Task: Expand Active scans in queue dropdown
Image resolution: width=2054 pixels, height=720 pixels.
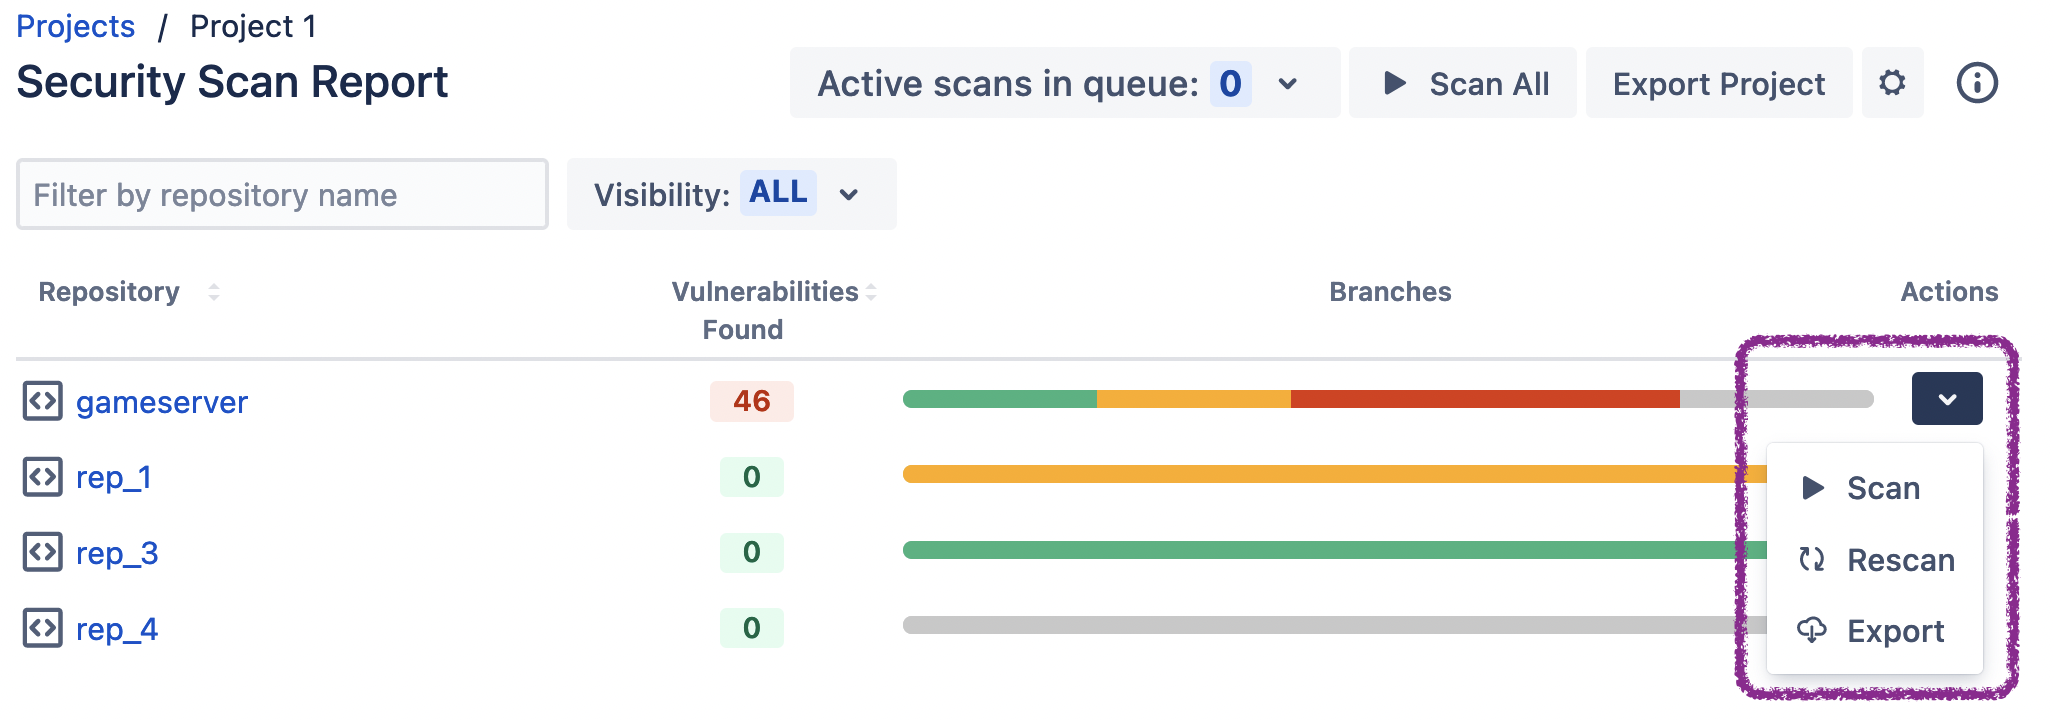Action: click(x=1287, y=84)
